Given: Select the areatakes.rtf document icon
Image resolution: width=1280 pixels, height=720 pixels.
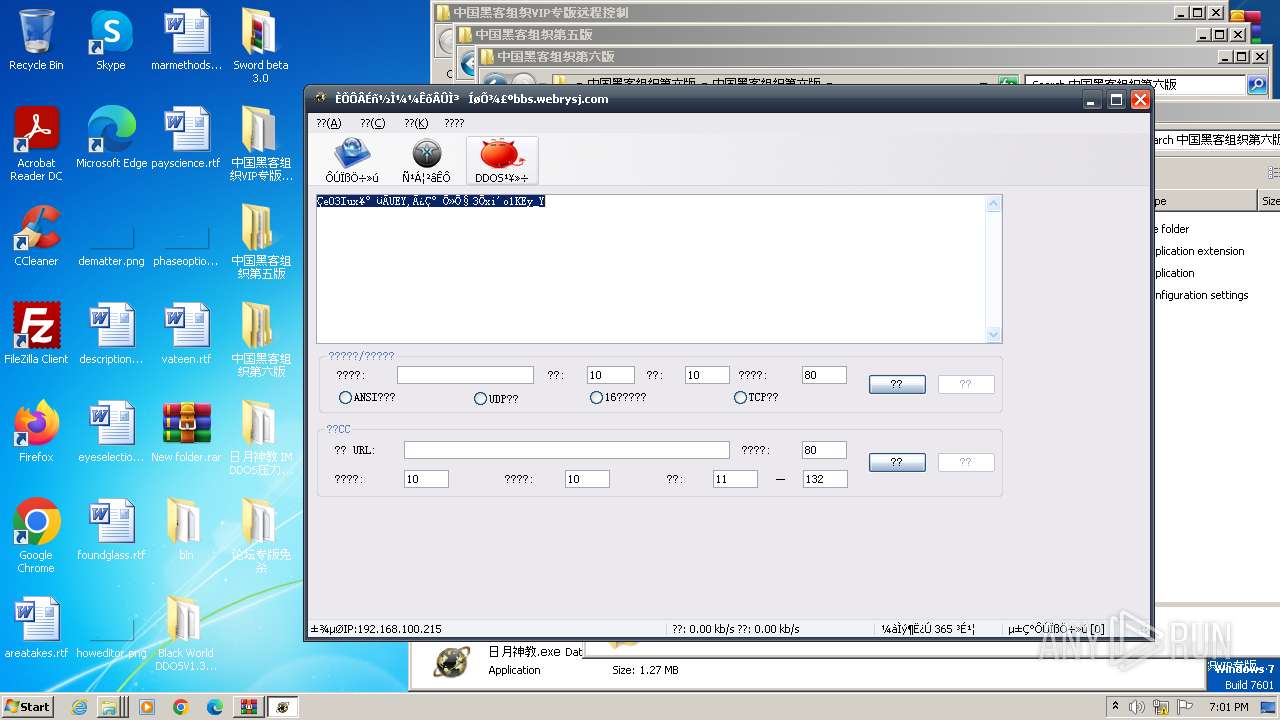Looking at the screenshot, I should (36, 629).
